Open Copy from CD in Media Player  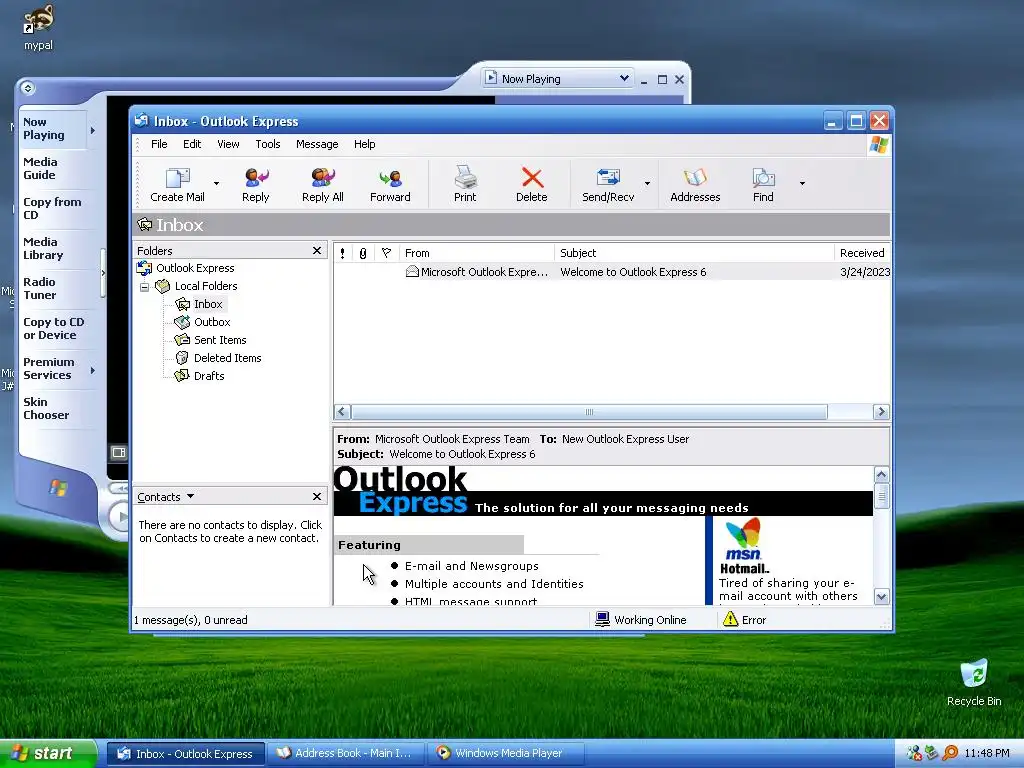pyautogui.click(x=52, y=209)
